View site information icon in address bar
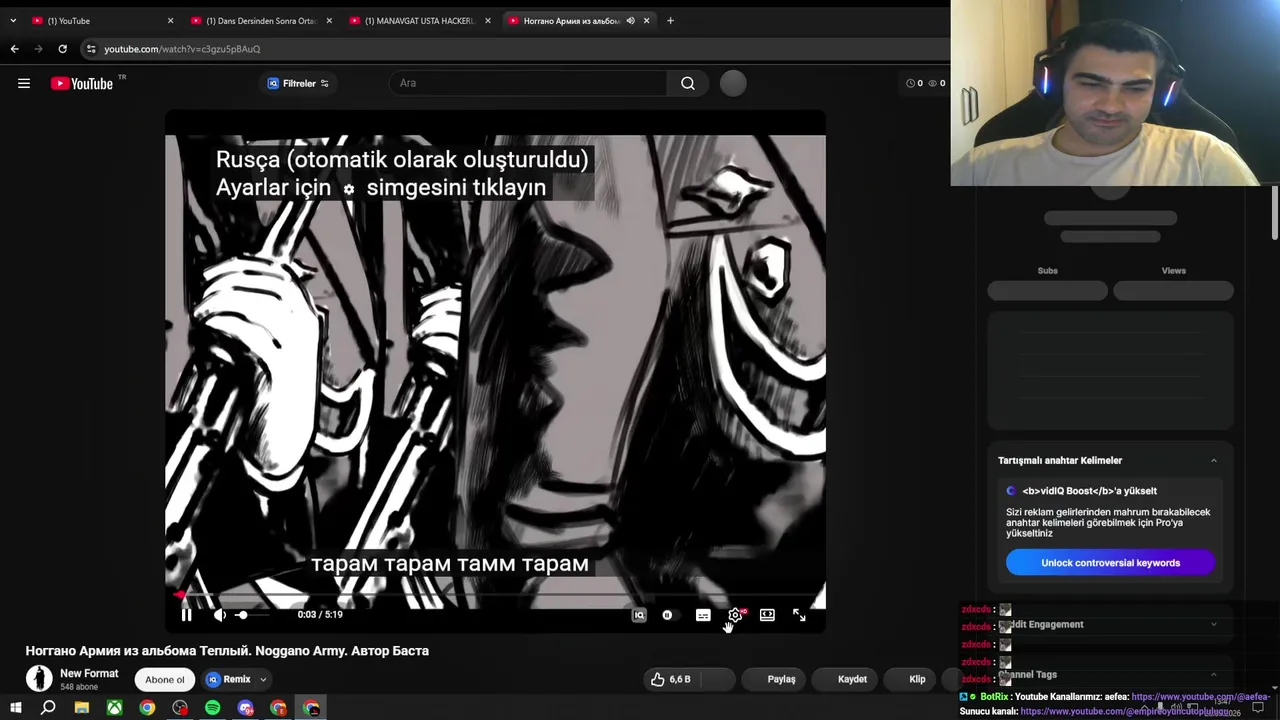 pyautogui.click(x=91, y=49)
